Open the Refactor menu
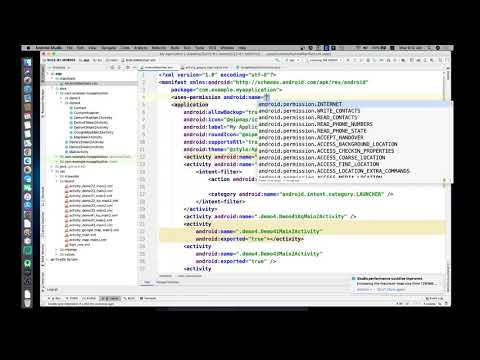 pos(159,48)
